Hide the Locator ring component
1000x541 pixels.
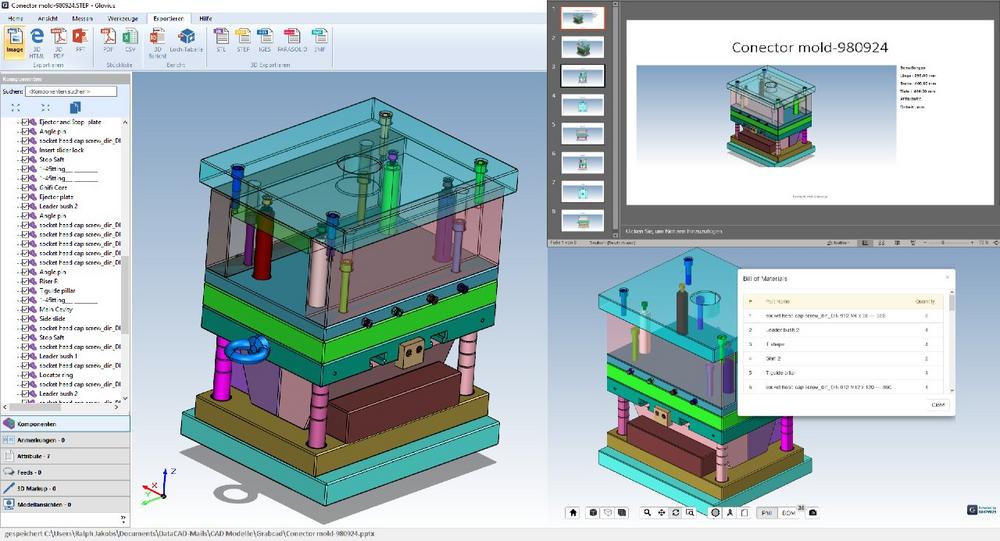(x=26, y=375)
